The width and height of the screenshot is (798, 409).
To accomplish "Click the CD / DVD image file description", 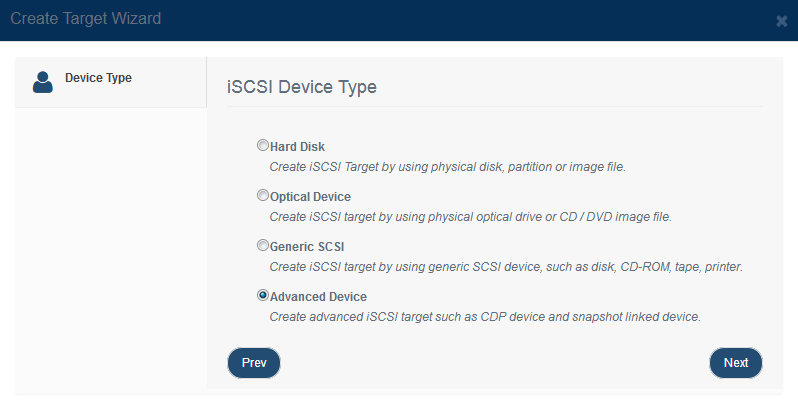I will 471,217.
